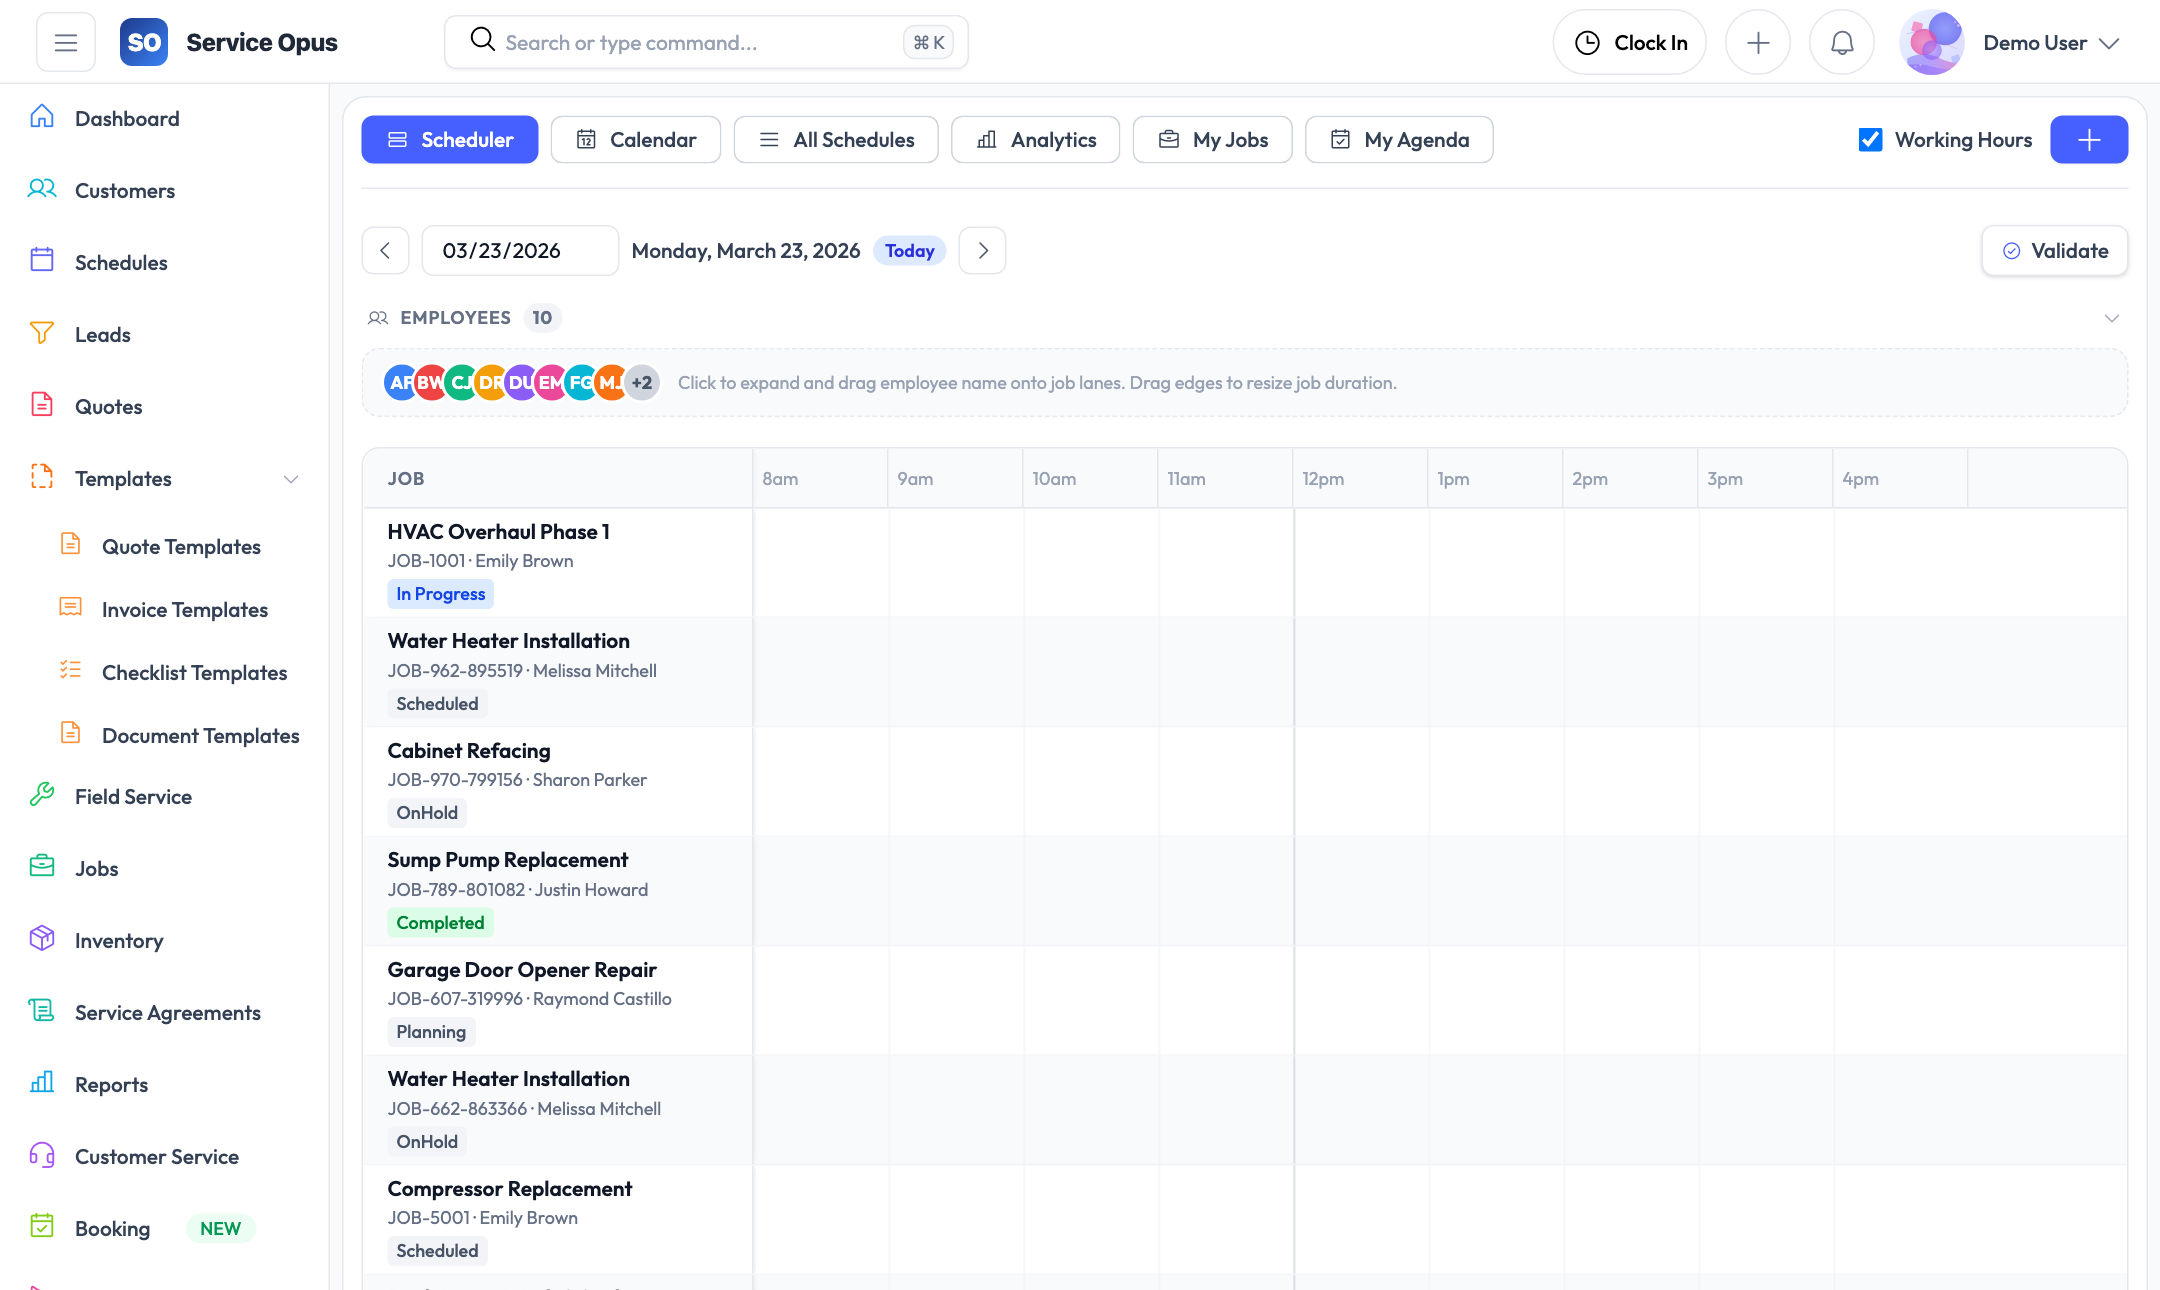The height and width of the screenshot is (1290, 2160).
Task: Open the hamburger navigation menu
Action: pyautogui.click(x=65, y=41)
